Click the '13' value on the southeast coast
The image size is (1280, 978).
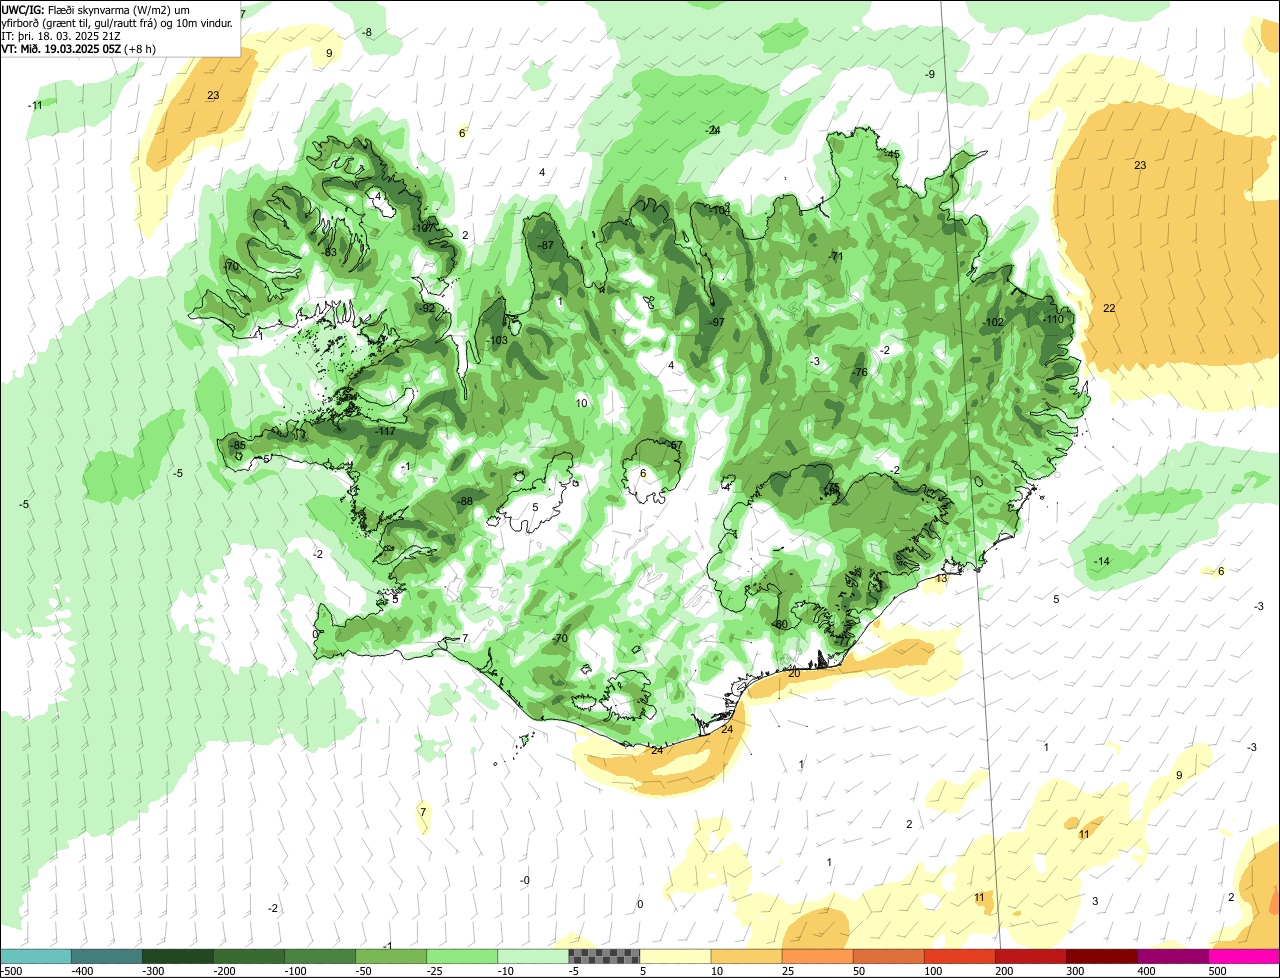(x=941, y=578)
